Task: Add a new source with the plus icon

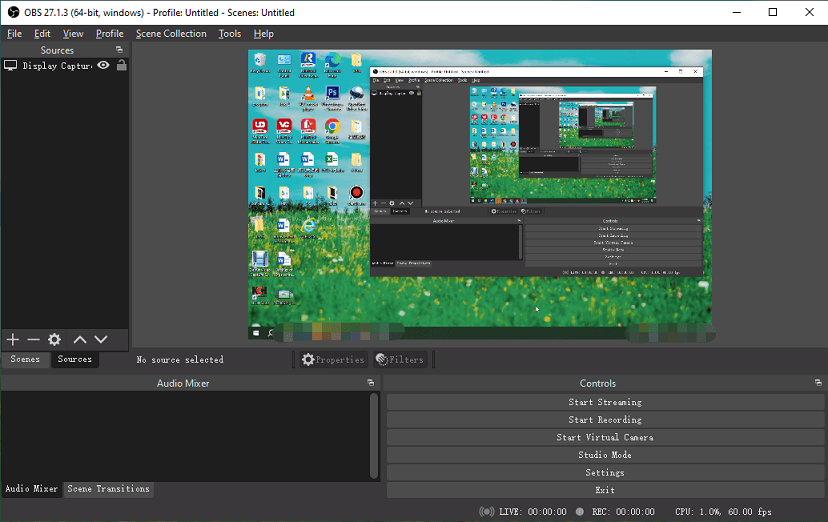Action: [x=13, y=339]
